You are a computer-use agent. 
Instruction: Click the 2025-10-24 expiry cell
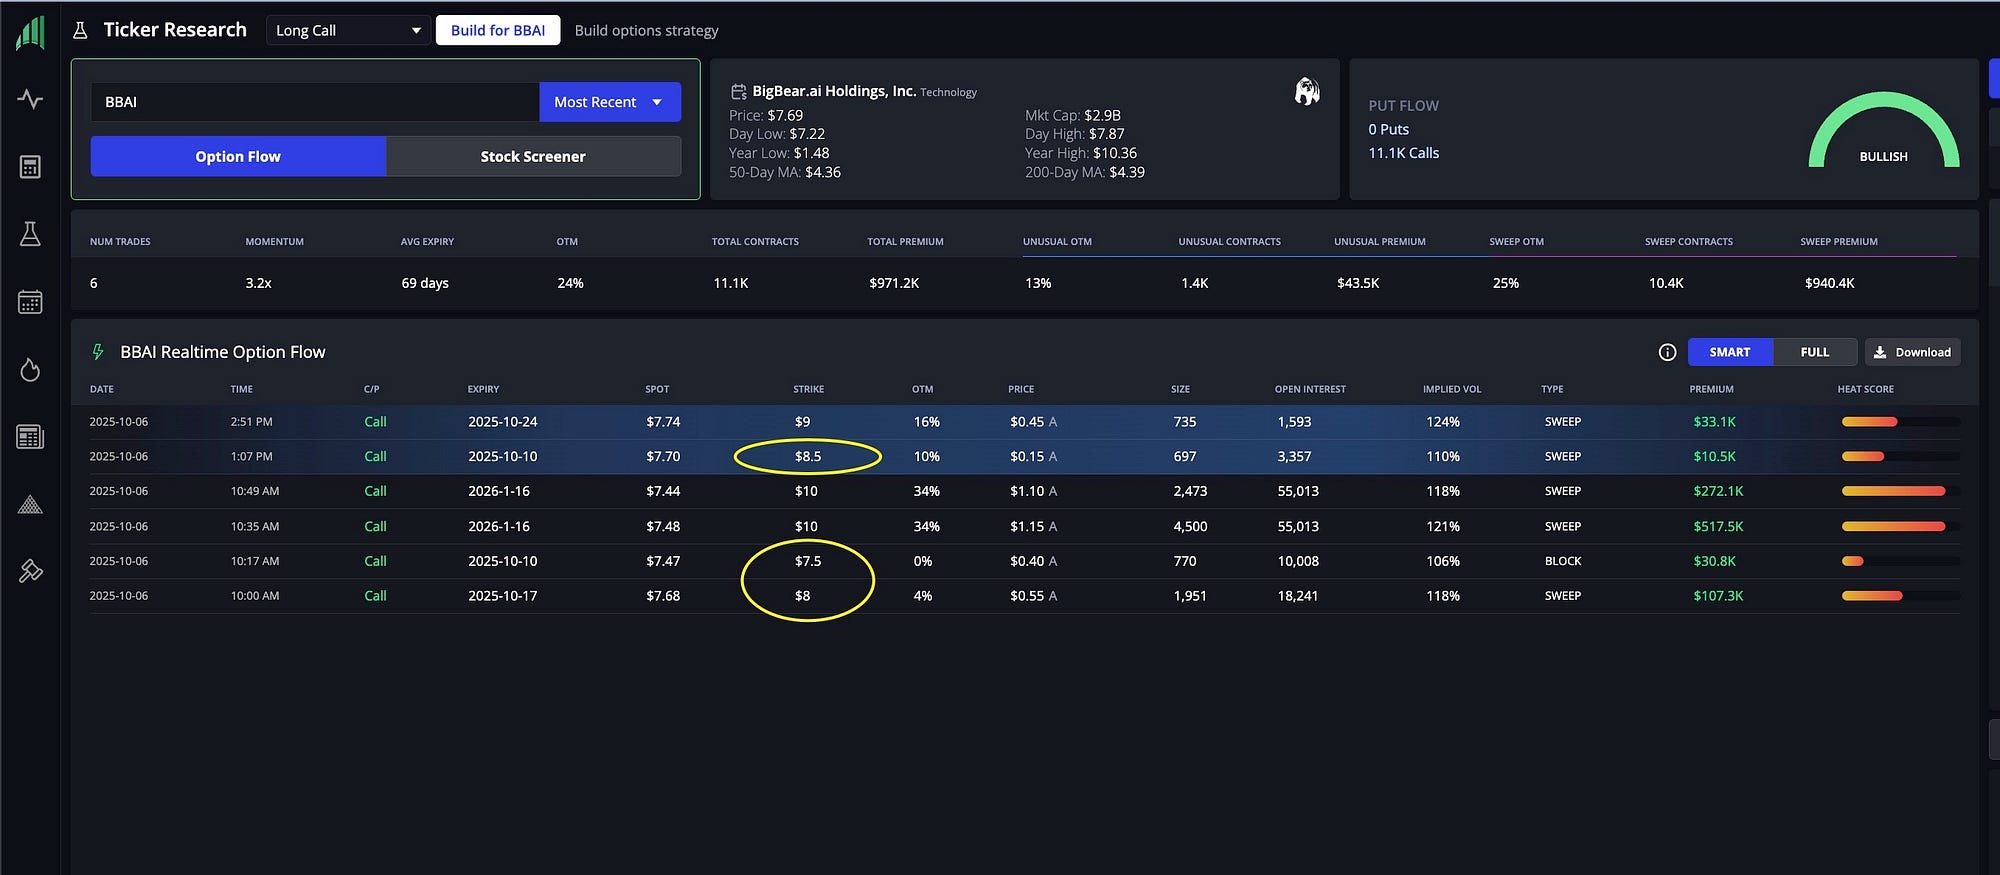(502, 422)
